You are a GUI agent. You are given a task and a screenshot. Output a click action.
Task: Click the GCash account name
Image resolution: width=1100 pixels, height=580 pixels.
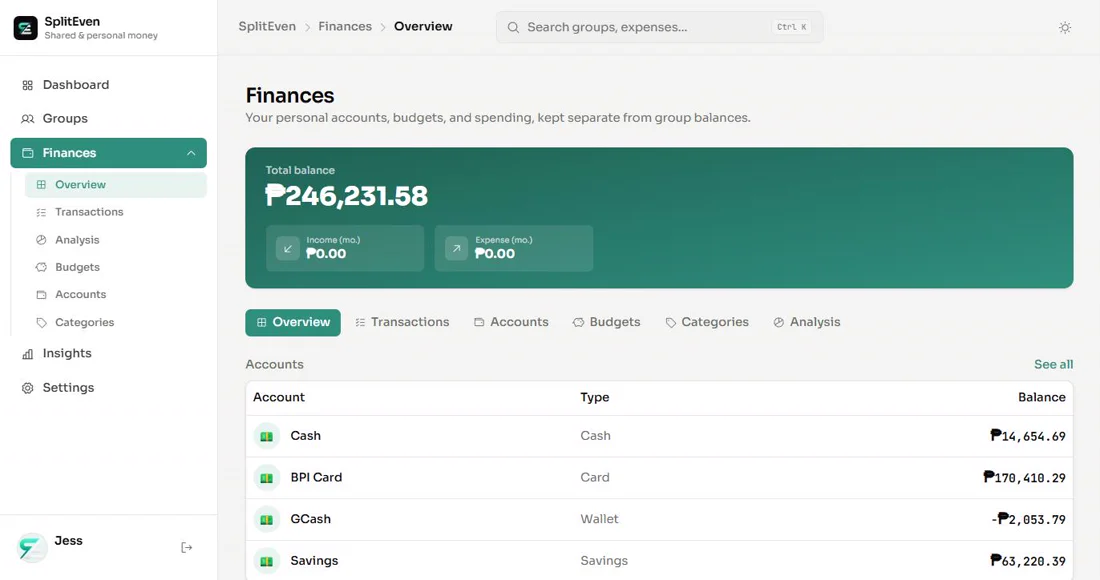pyautogui.click(x=310, y=520)
